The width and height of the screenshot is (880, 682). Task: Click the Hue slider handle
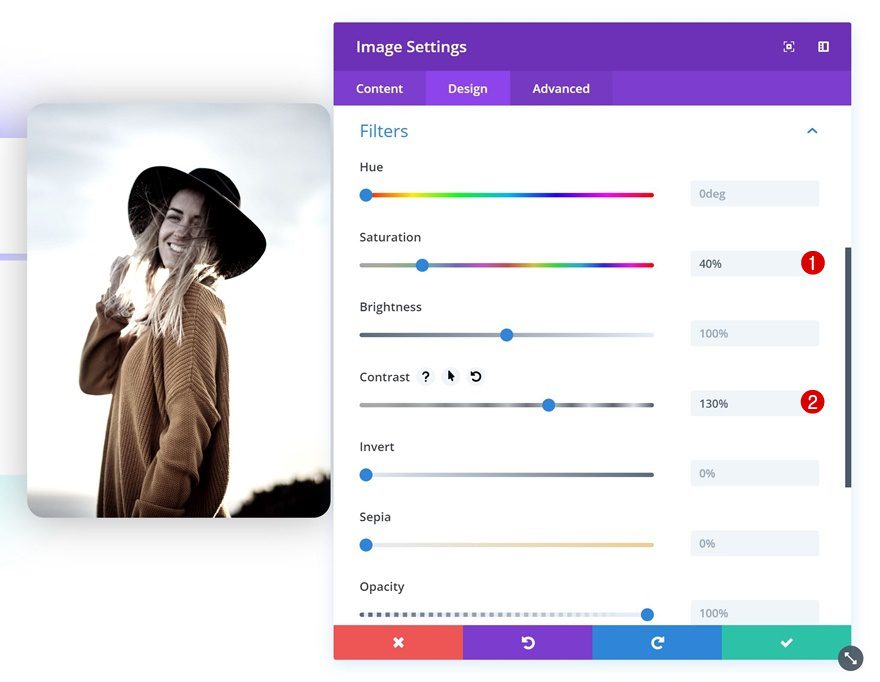366,195
